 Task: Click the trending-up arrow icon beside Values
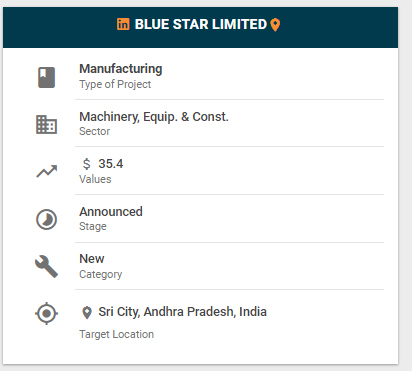pos(47,171)
